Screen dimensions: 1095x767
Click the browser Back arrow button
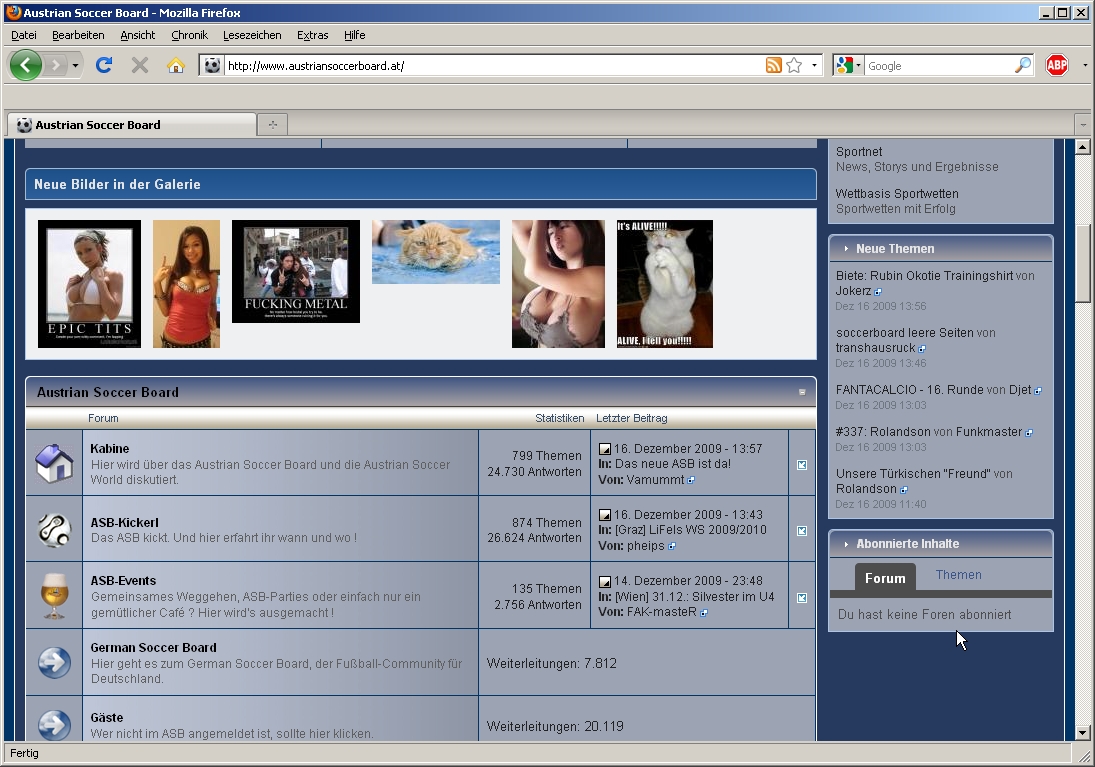click(x=26, y=66)
